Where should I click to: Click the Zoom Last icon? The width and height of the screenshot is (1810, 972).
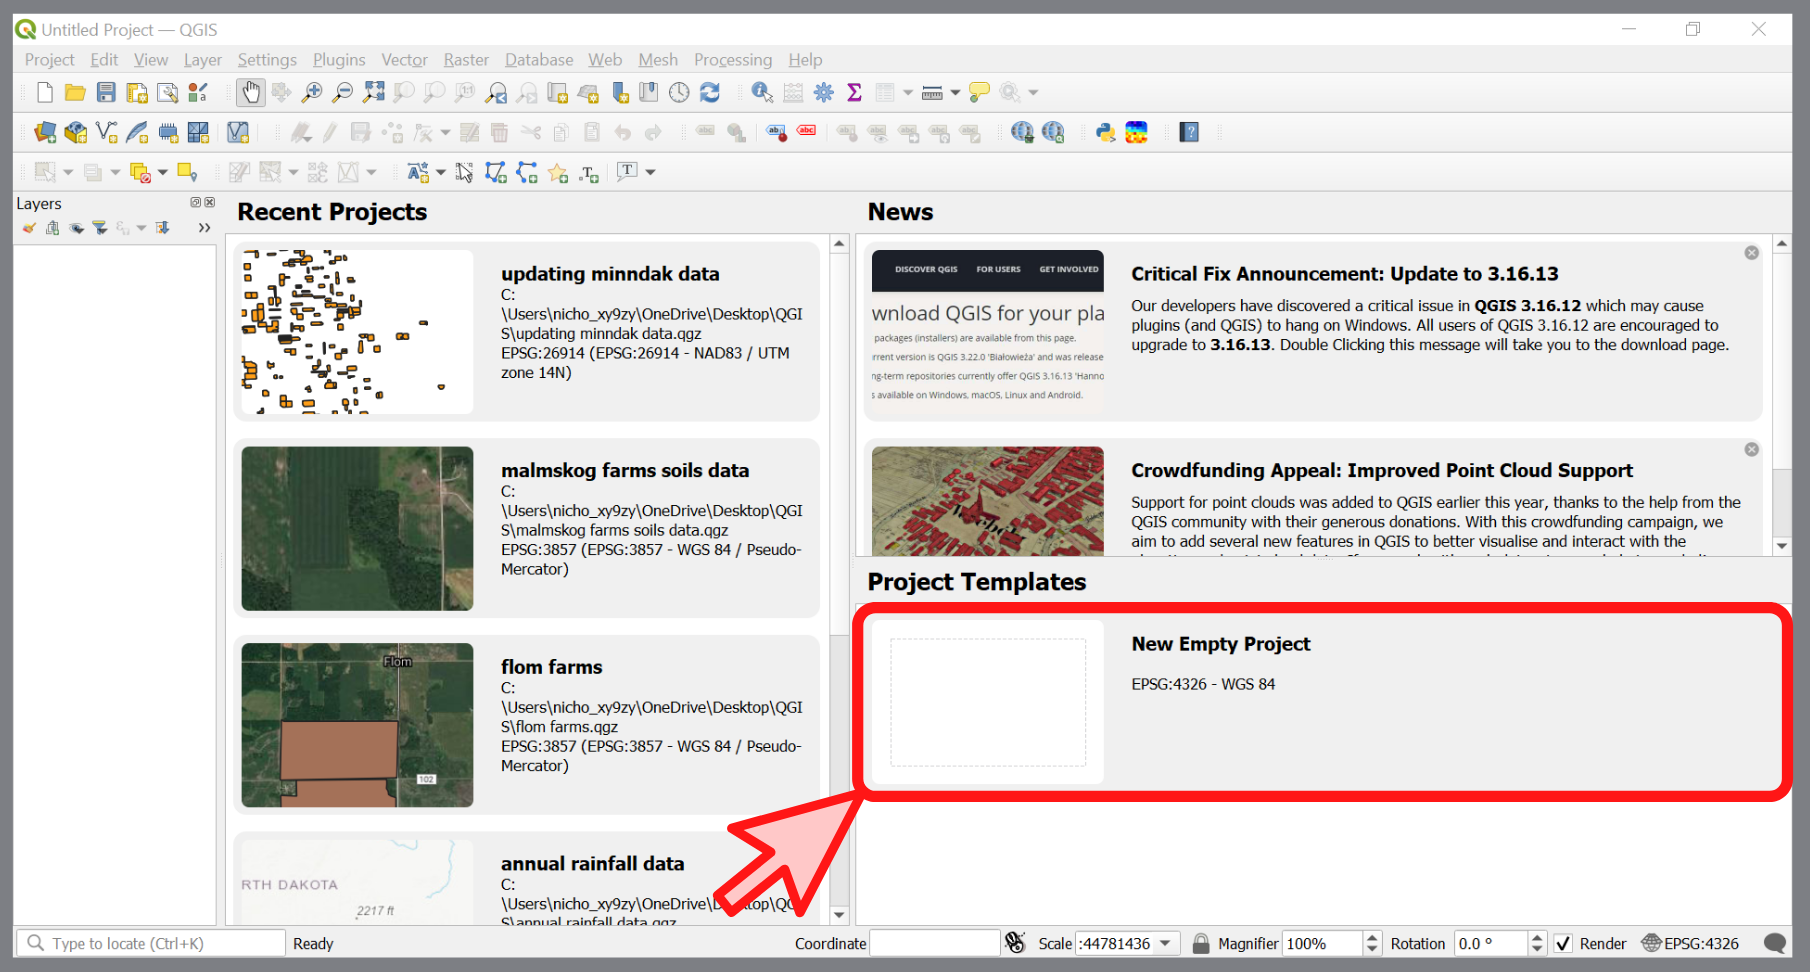[496, 93]
